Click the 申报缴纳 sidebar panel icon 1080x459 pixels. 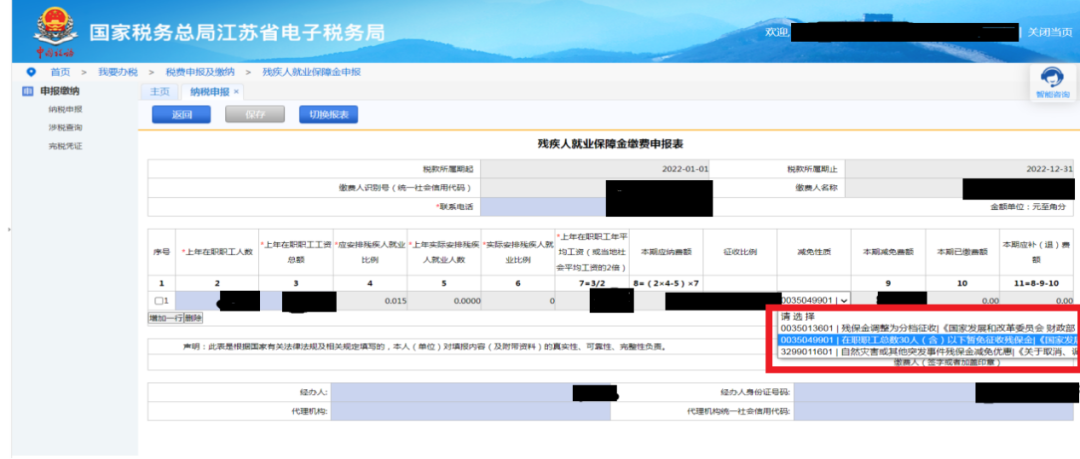[x=28, y=91]
